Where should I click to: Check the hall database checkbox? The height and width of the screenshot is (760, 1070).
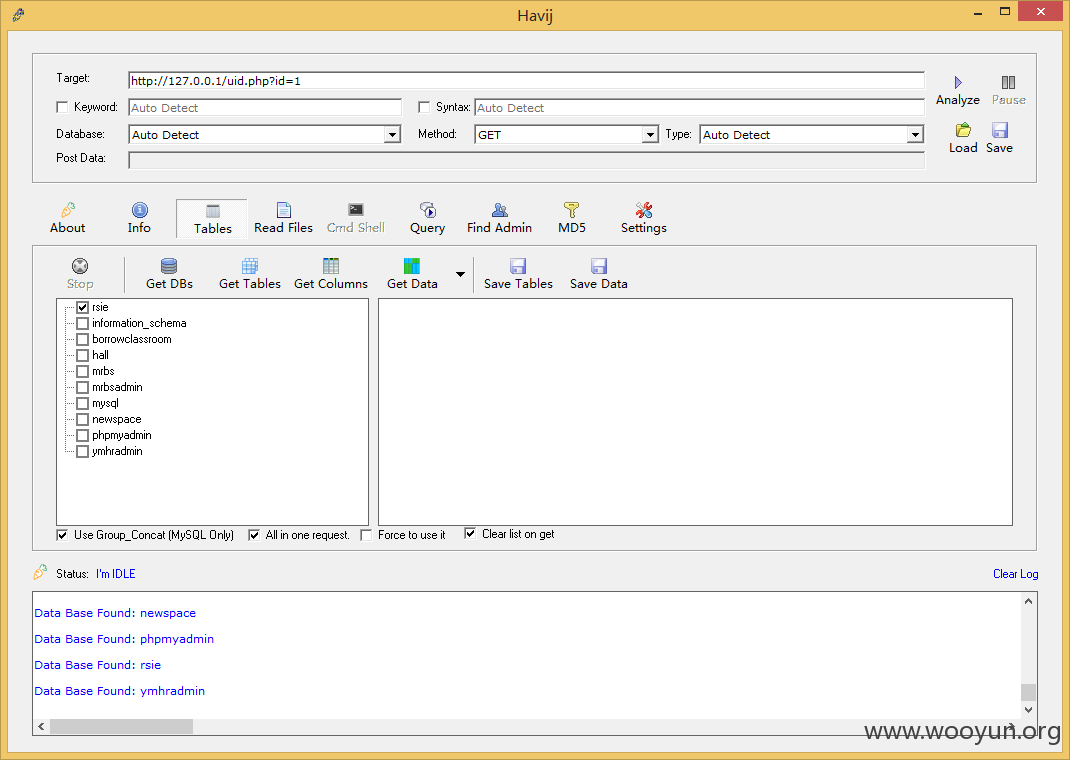tap(83, 355)
